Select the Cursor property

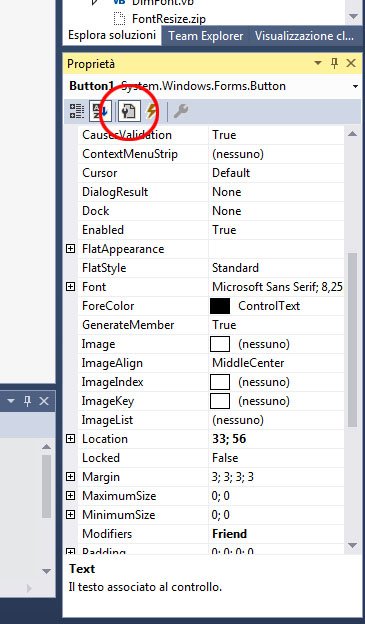[100, 173]
